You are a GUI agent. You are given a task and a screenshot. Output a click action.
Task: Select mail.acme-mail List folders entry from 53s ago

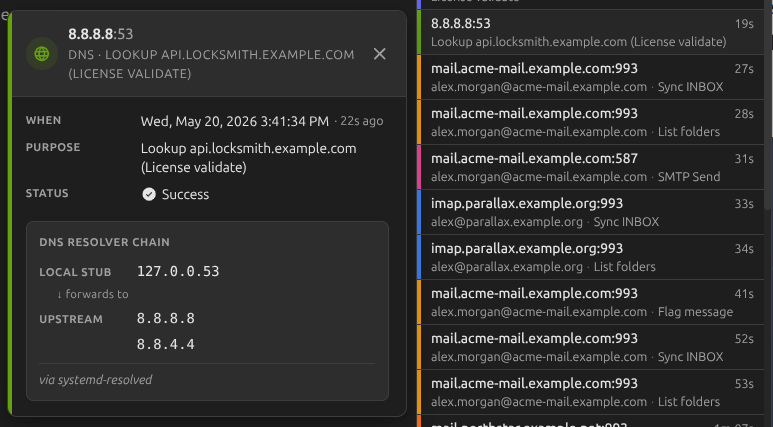(x=591, y=392)
